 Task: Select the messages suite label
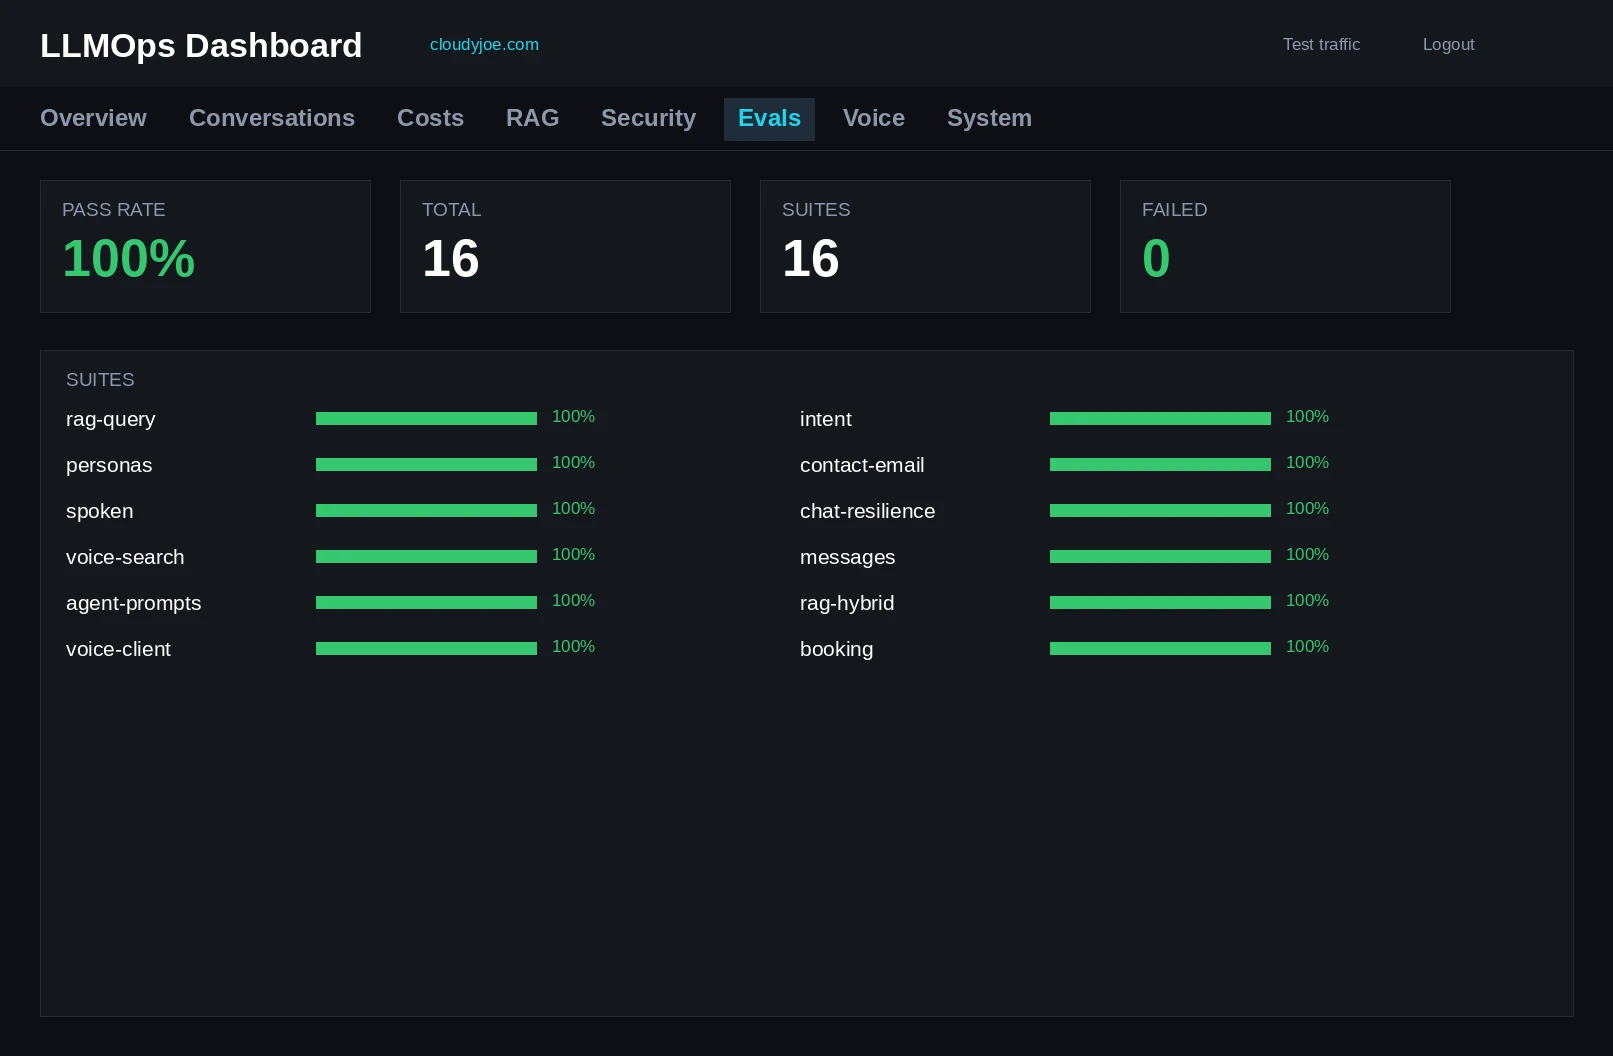(847, 557)
